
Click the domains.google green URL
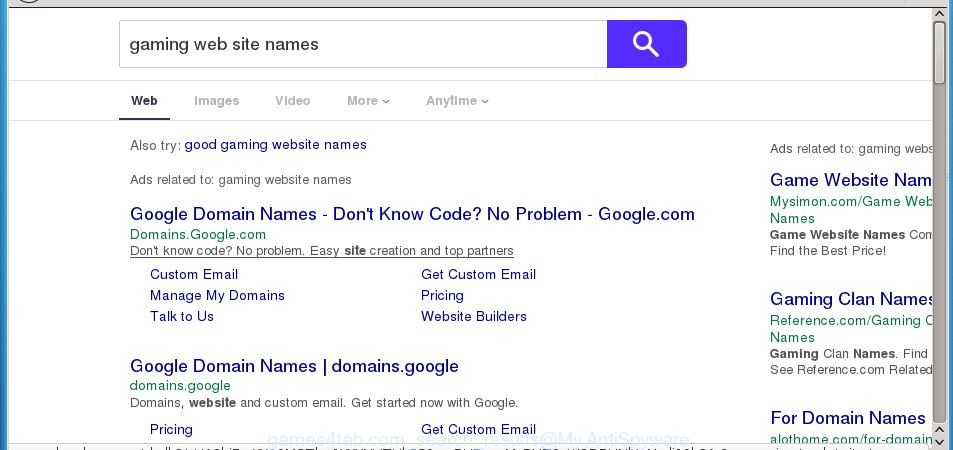(x=180, y=386)
